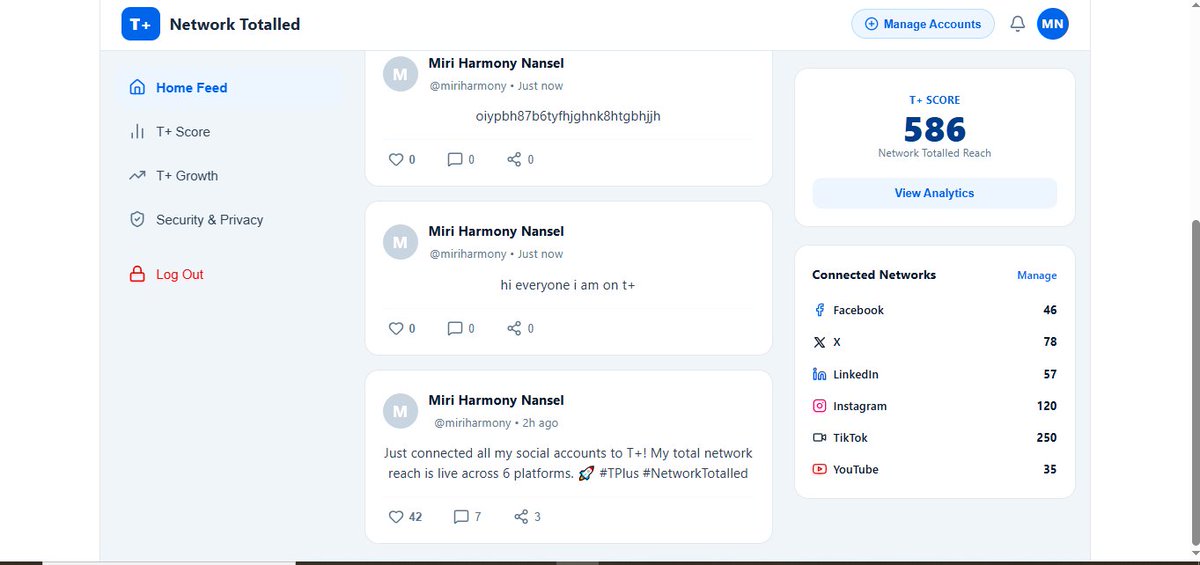Click the 'Connected Networks' heading
1200x565 pixels.
(x=874, y=275)
